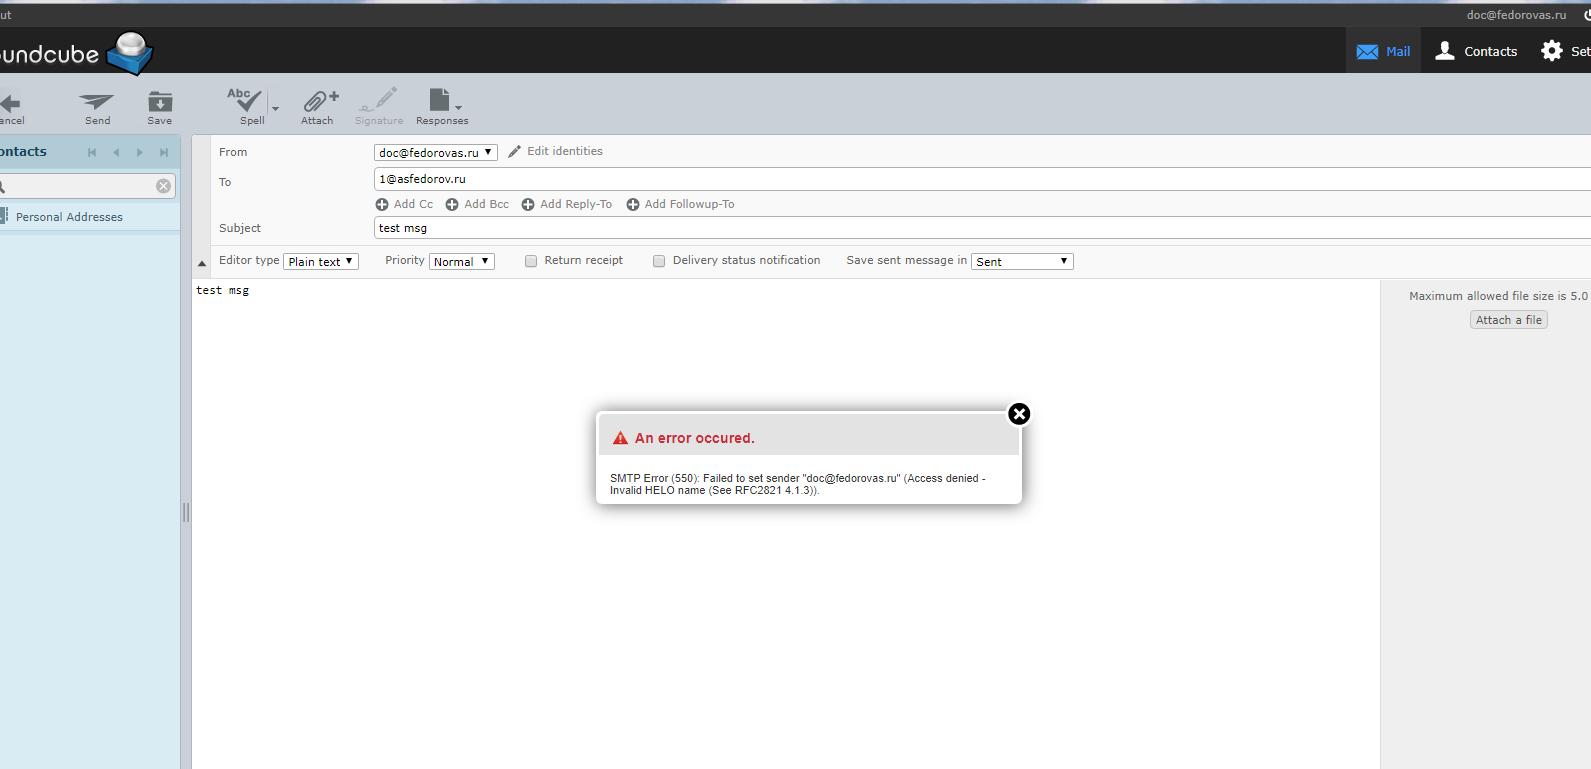Open the Priority dropdown
This screenshot has width=1591, height=769.
[x=461, y=262]
